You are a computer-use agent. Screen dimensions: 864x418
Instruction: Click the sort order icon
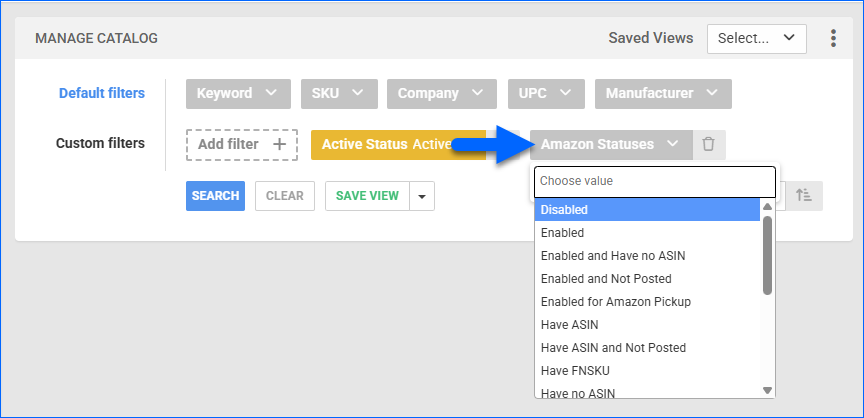pyautogui.click(x=803, y=196)
